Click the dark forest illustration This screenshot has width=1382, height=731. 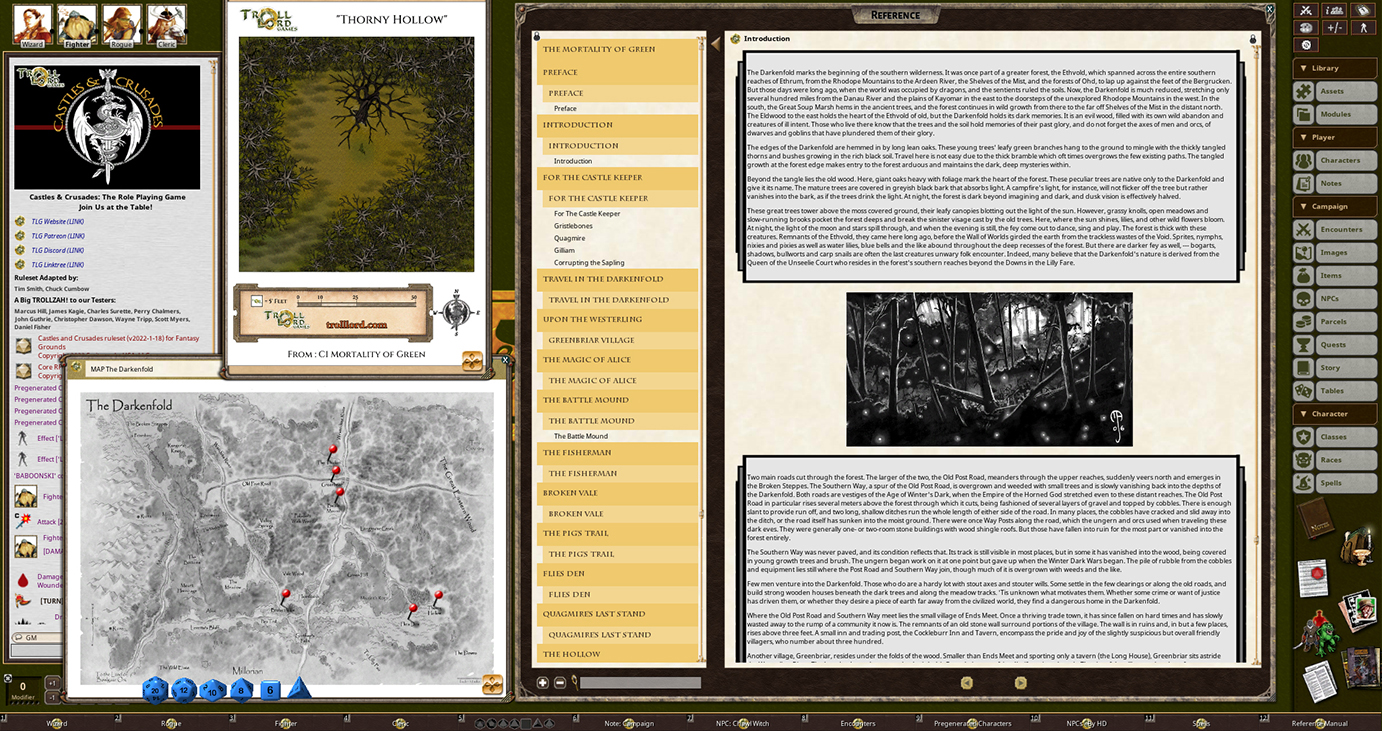989,369
